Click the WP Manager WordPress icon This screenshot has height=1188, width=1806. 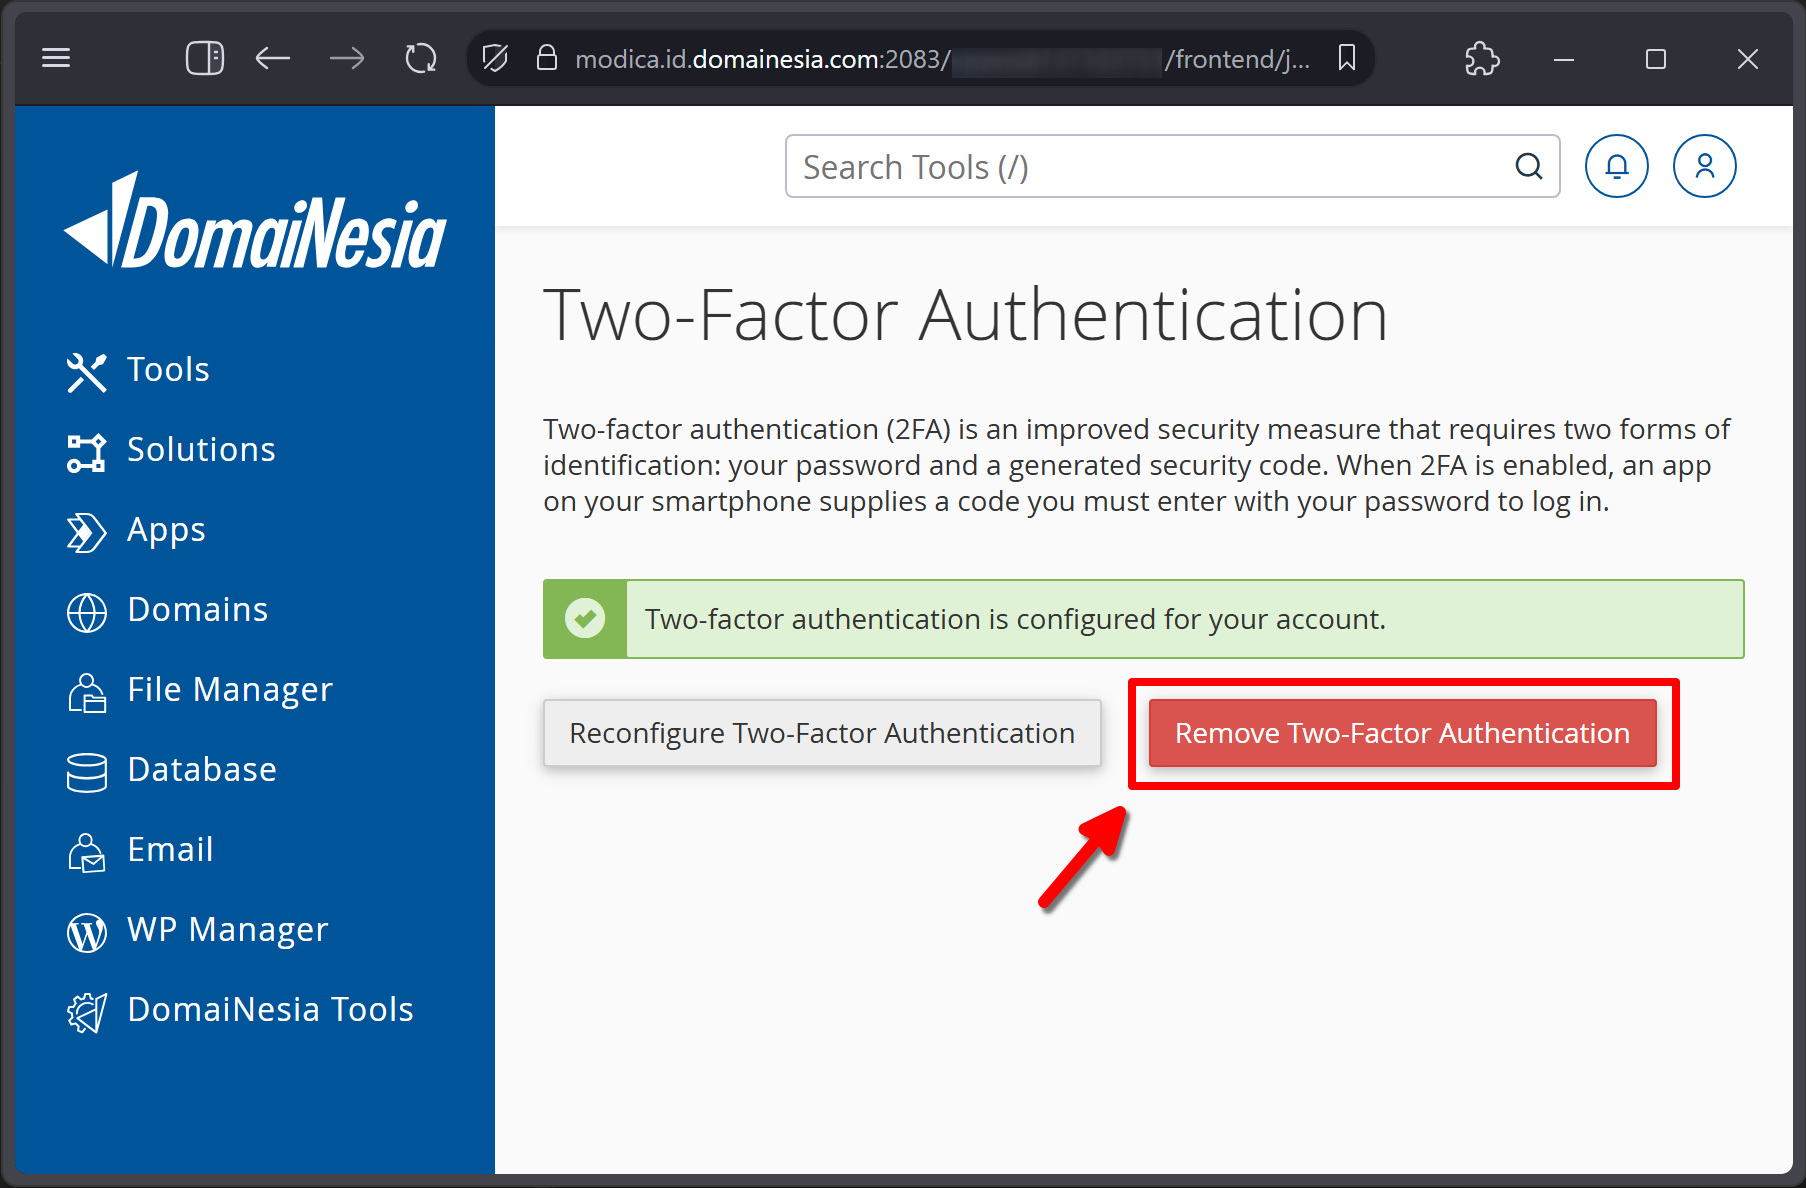point(87,932)
